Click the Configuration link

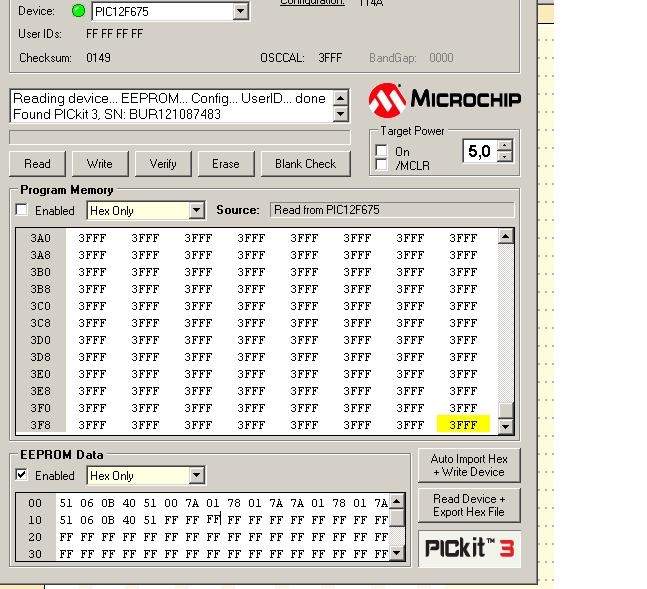(312, 2)
